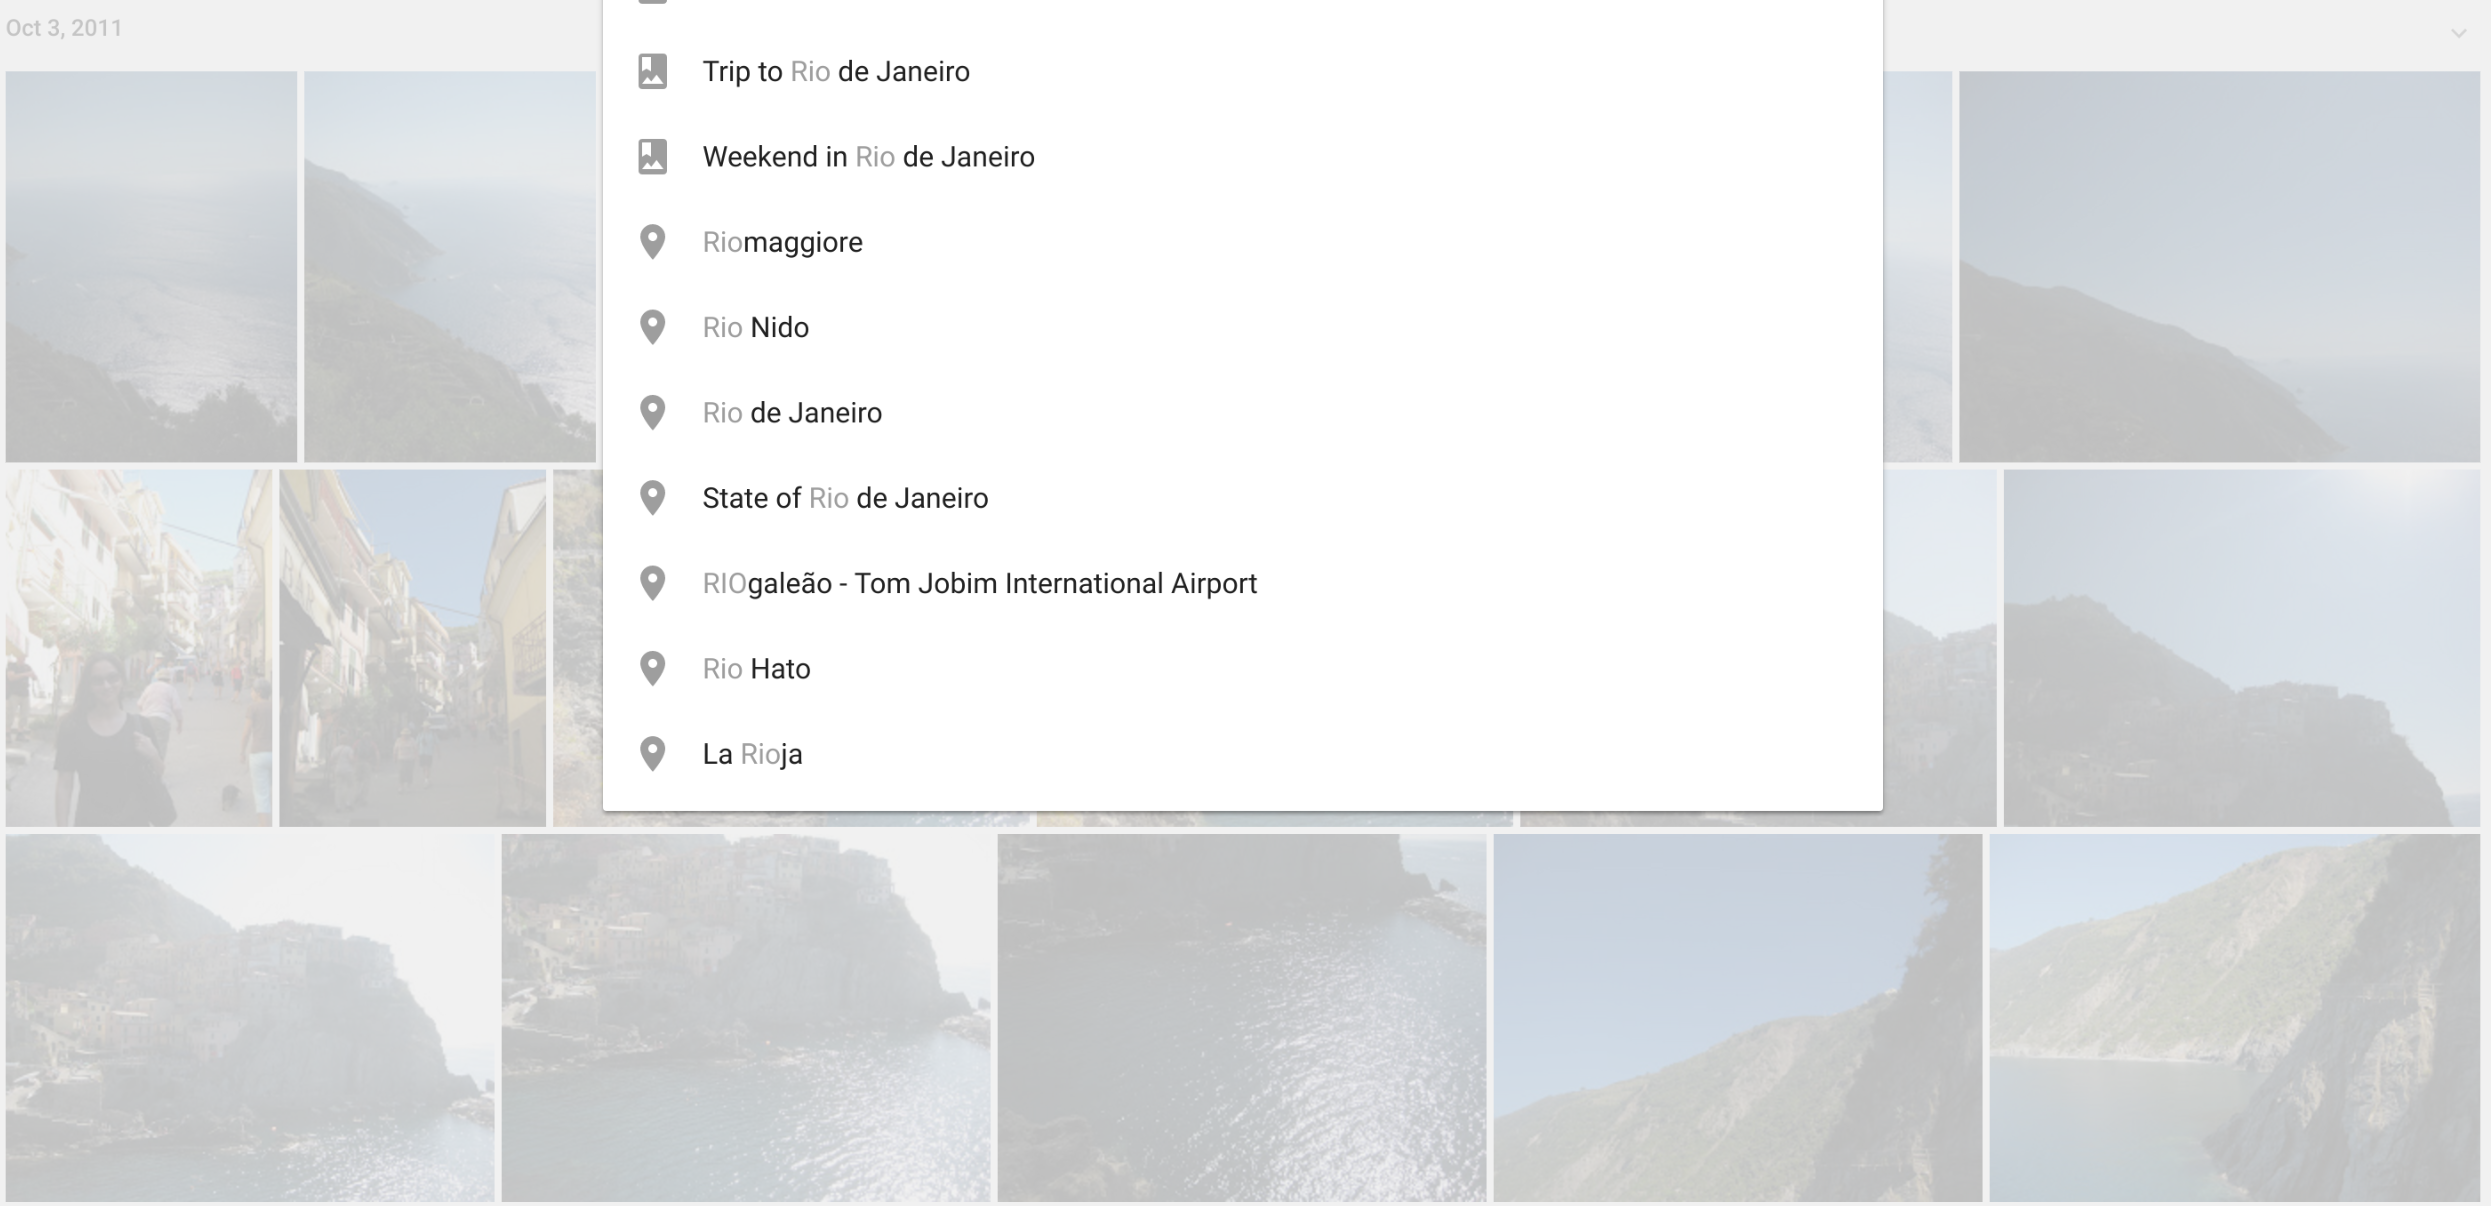Click album icon beside Weekend in Rio de Janeiro
Viewport: 2491px width, 1206px height.
click(x=652, y=157)
